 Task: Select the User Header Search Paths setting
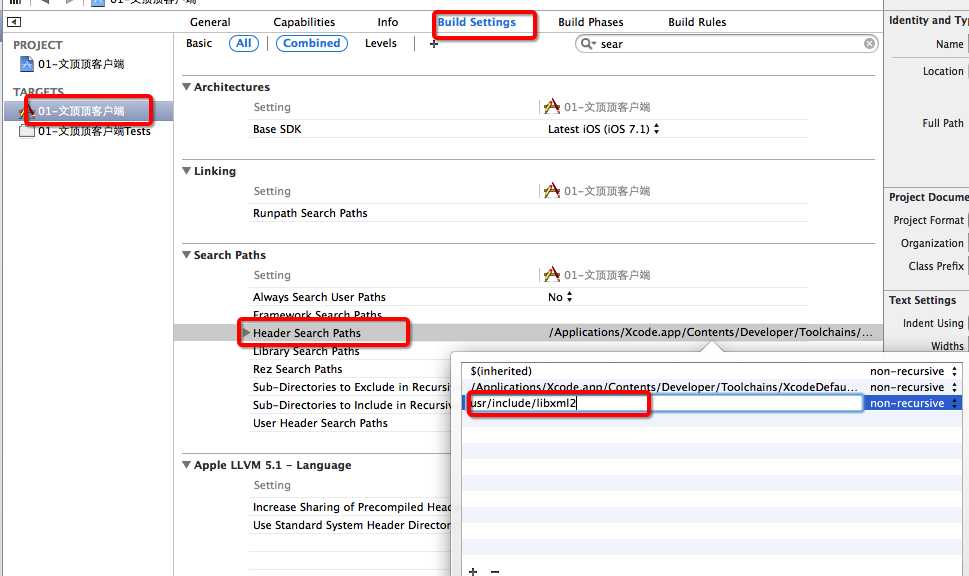[320, 423]
